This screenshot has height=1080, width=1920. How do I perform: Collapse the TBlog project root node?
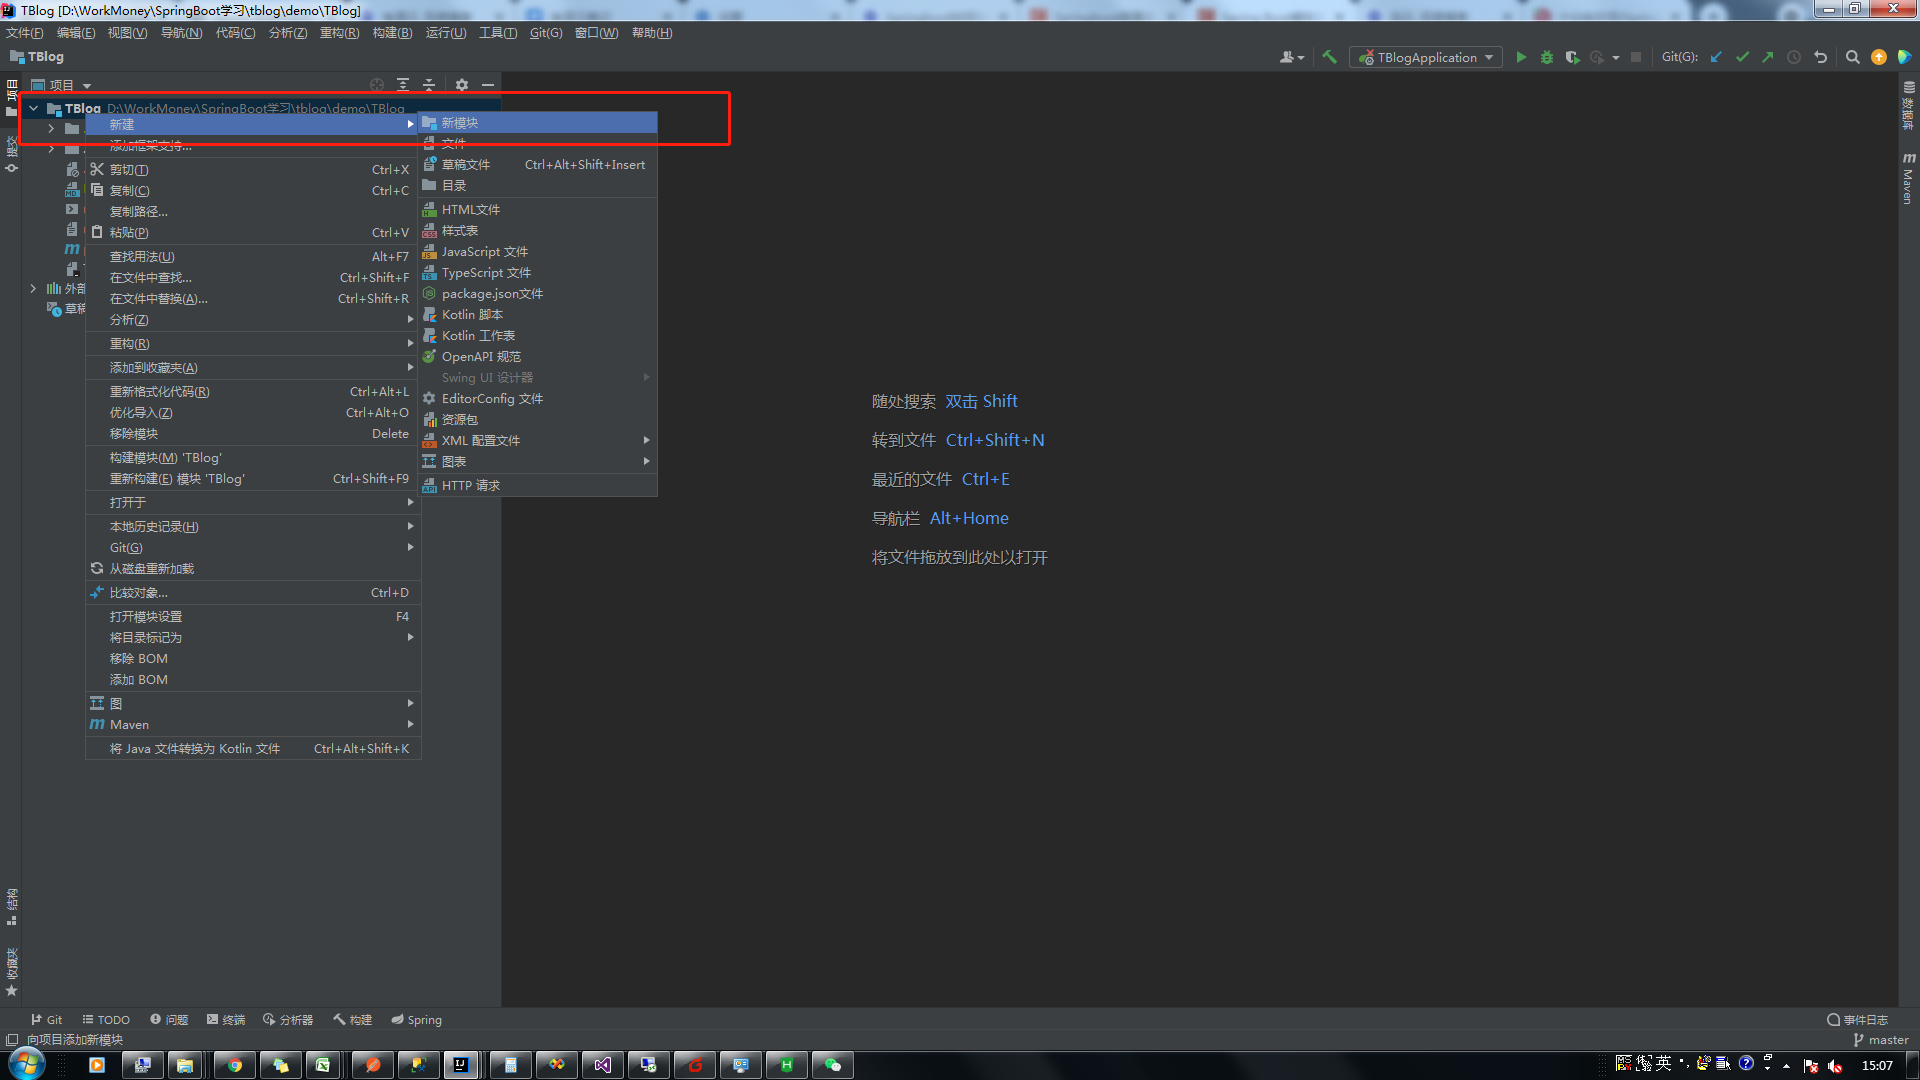34,108
